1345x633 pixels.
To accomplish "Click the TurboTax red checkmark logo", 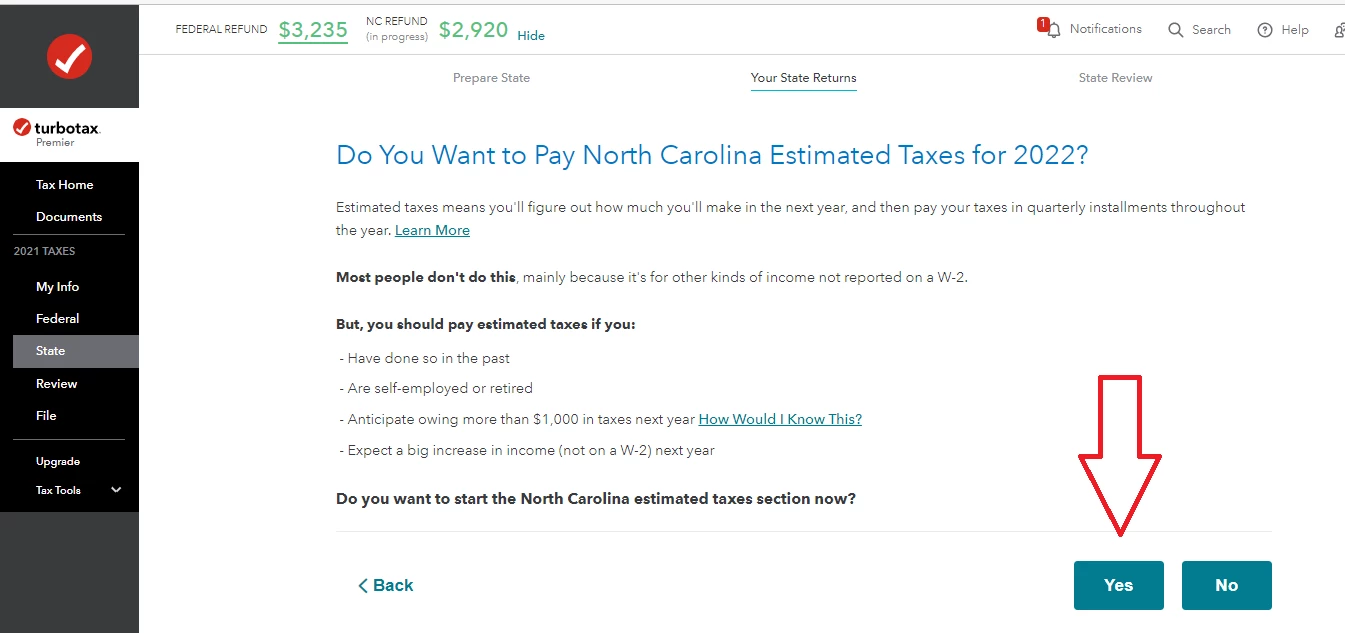I will (69, 57).
